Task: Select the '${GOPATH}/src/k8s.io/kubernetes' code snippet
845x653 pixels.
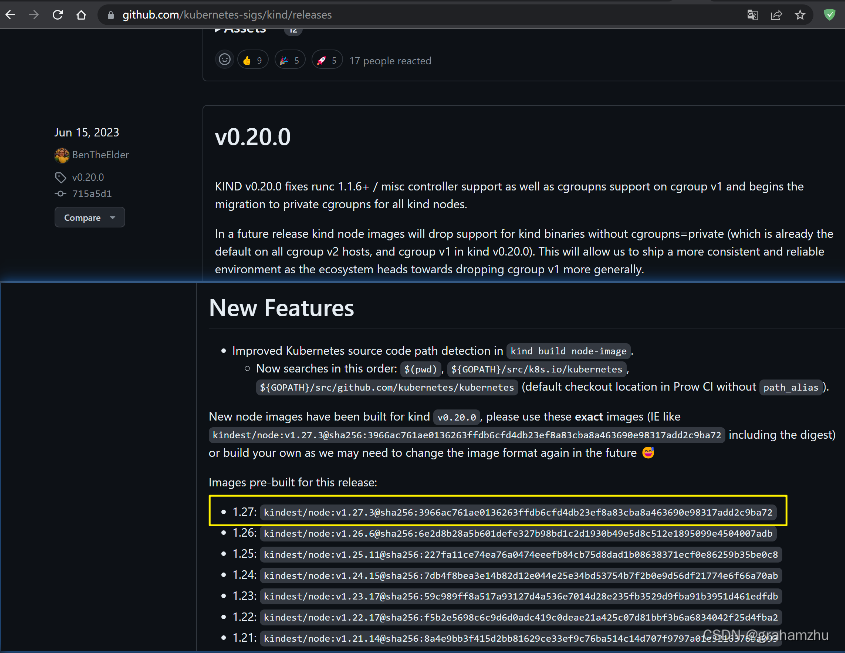Action: pyautogui.click(x=536, y=369)
